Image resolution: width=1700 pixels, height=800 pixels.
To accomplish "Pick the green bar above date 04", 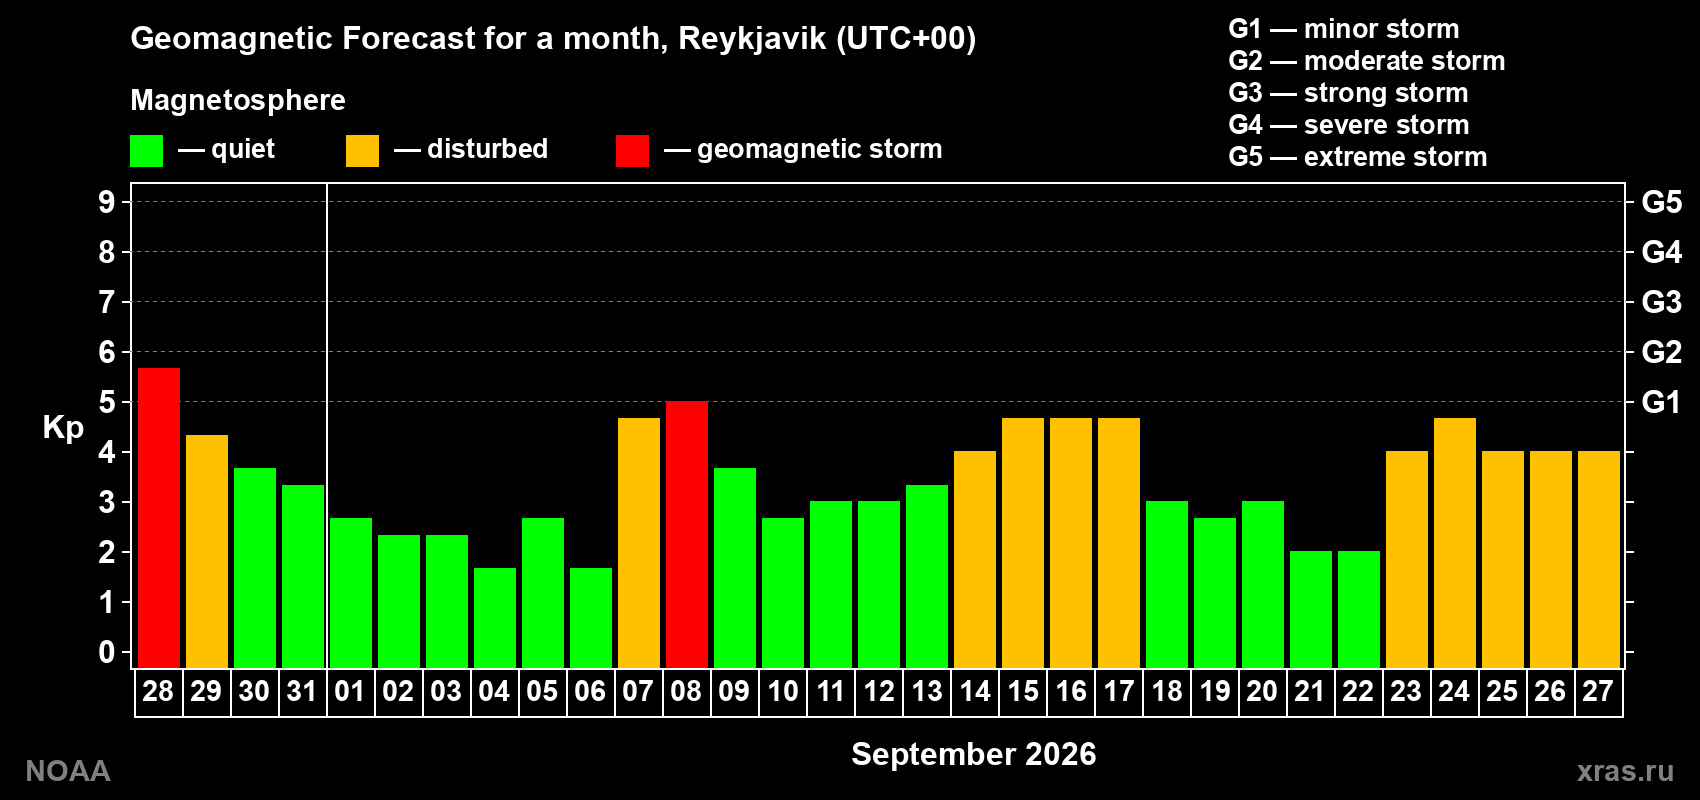I will (x=495, y=618).
